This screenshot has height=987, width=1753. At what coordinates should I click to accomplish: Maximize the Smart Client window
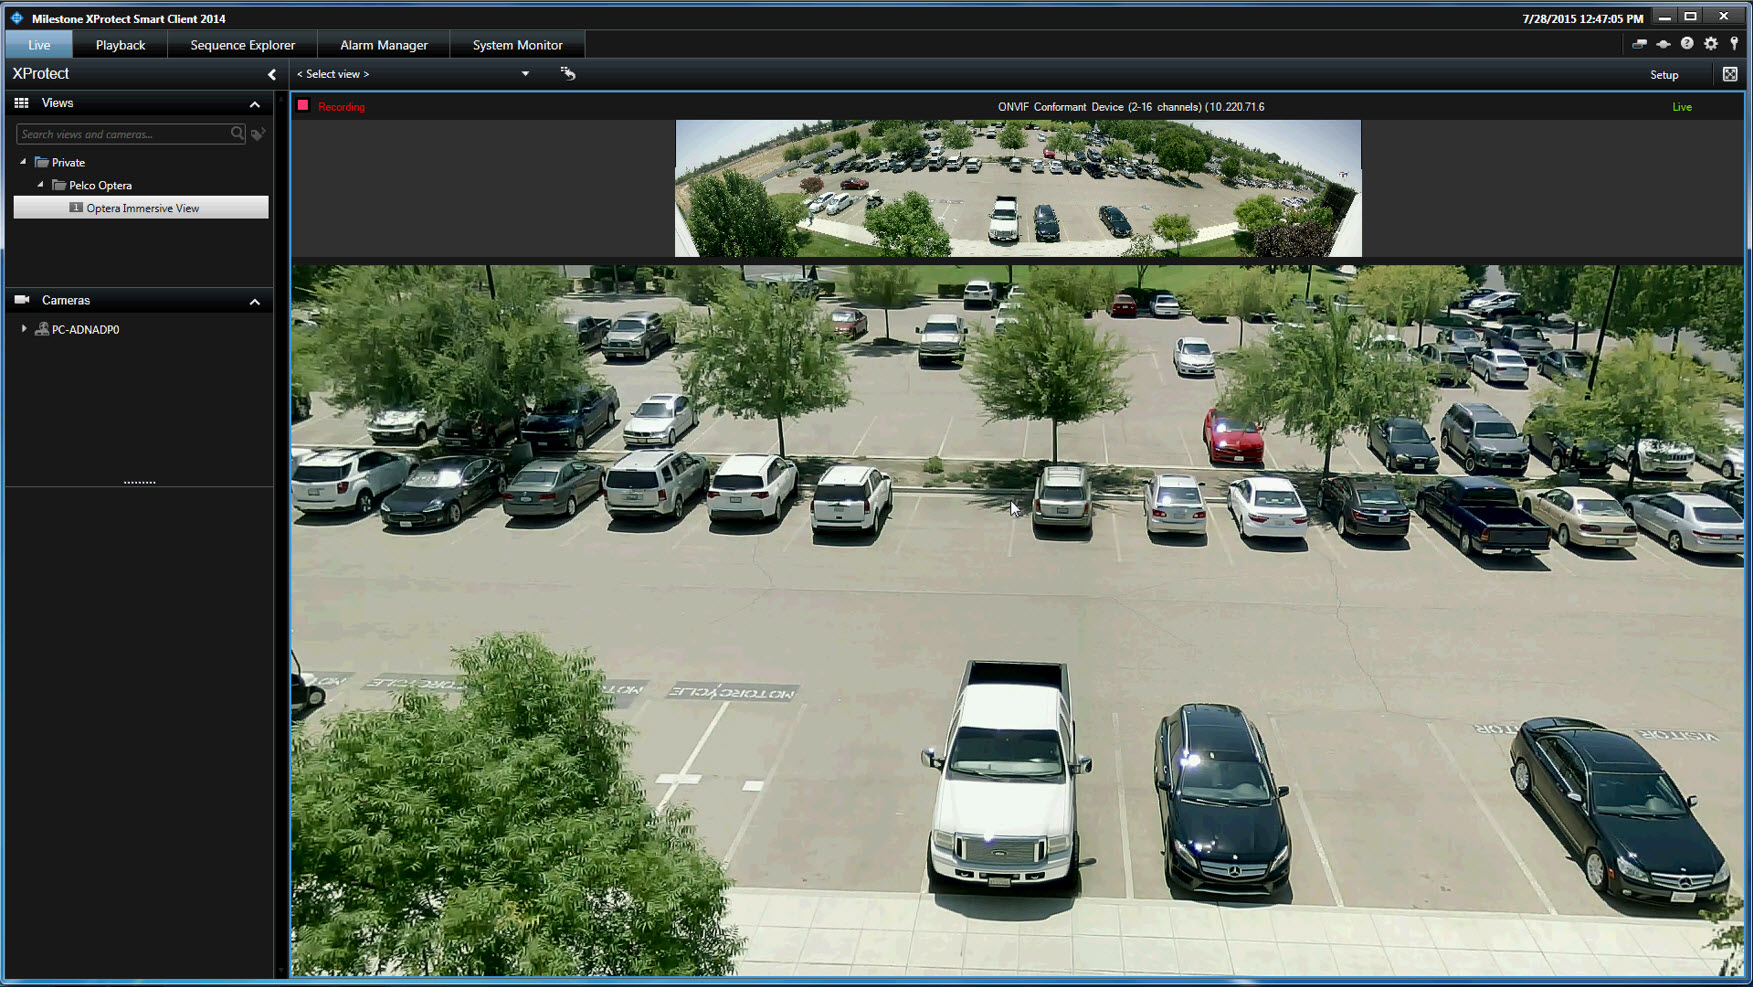click(1690, 17)
